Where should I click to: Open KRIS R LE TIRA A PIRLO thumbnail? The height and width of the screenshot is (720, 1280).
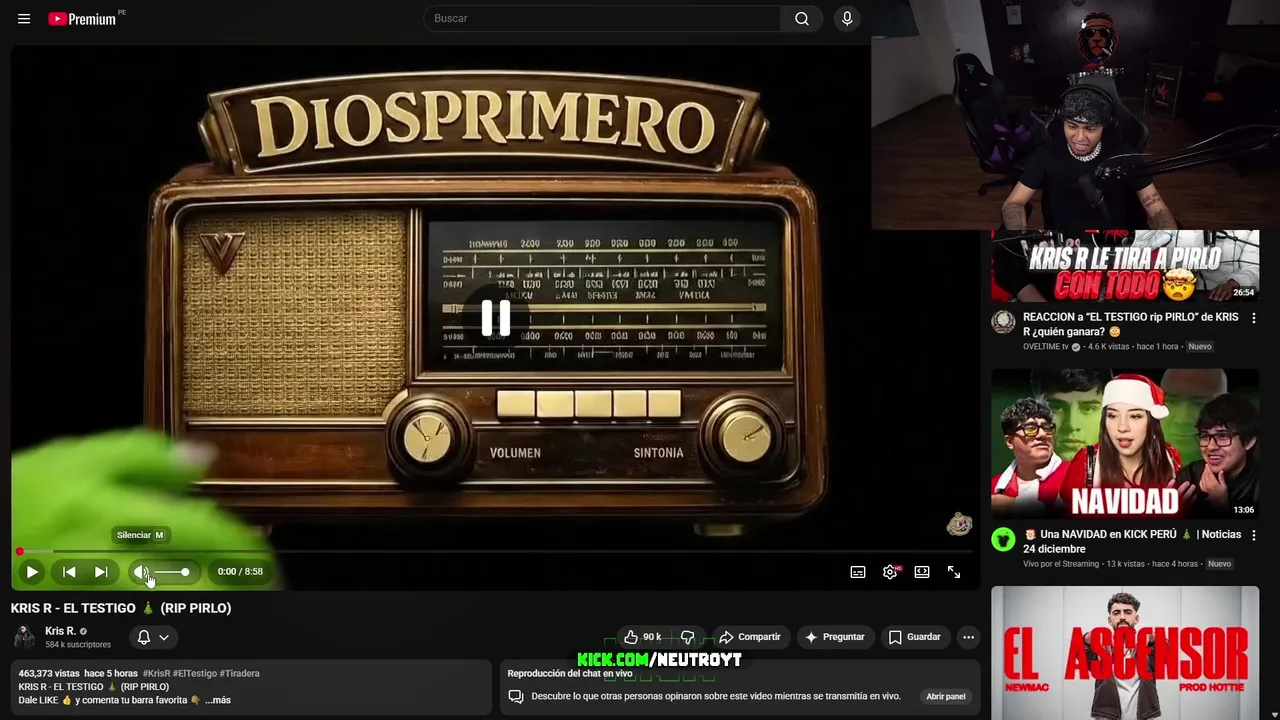tap(1125, 266)
